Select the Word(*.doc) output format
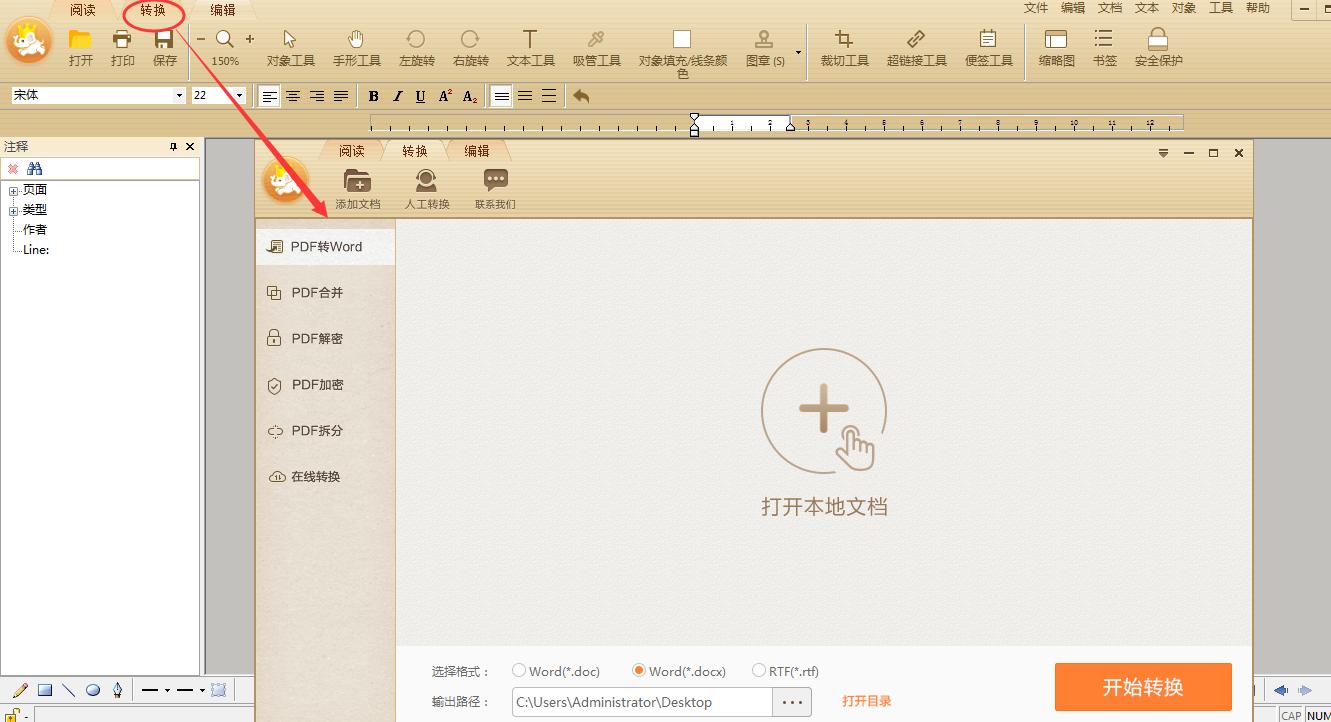The height and width of the screenshot is (722, 1331). click(519, 671)
